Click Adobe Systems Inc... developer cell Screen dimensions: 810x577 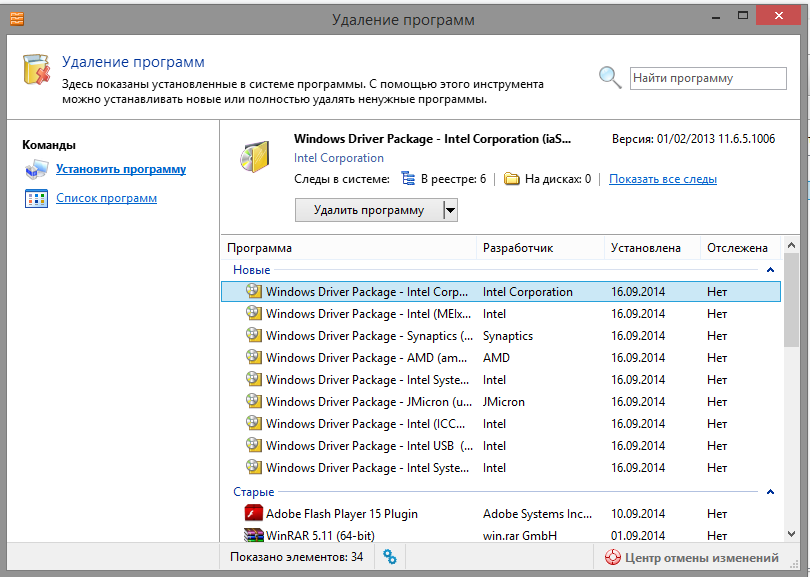point(537,514)
